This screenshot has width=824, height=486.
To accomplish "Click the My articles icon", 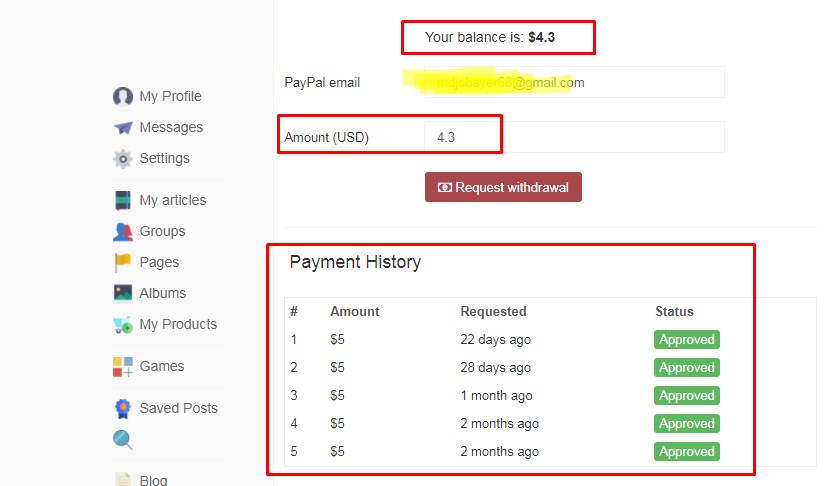I will point(123,200).
